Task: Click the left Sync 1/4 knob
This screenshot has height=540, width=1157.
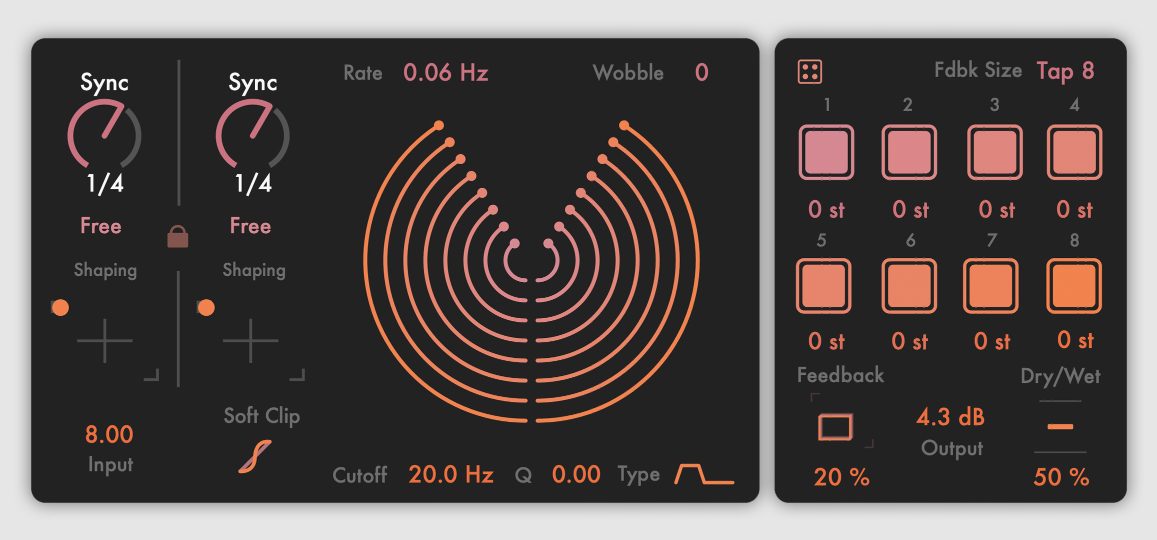Action: pyautogui.click(x=104, y=137)
